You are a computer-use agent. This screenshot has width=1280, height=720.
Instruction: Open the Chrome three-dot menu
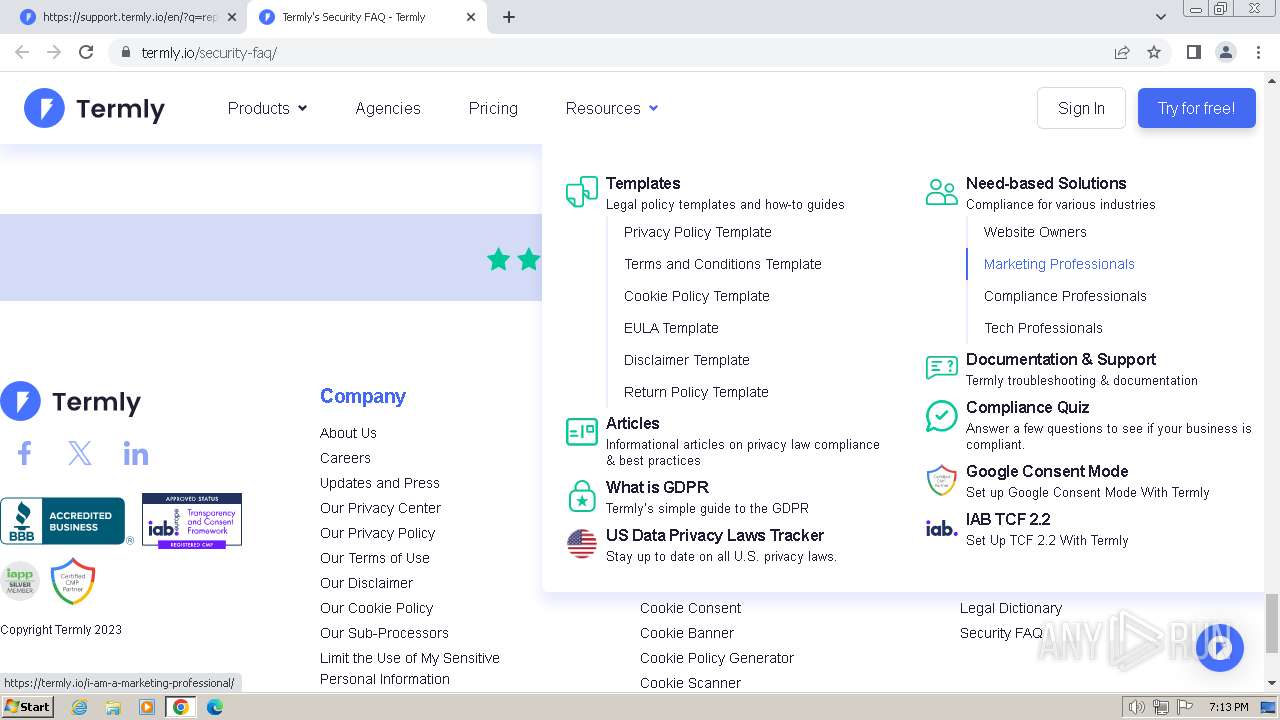coord(1259,52)
